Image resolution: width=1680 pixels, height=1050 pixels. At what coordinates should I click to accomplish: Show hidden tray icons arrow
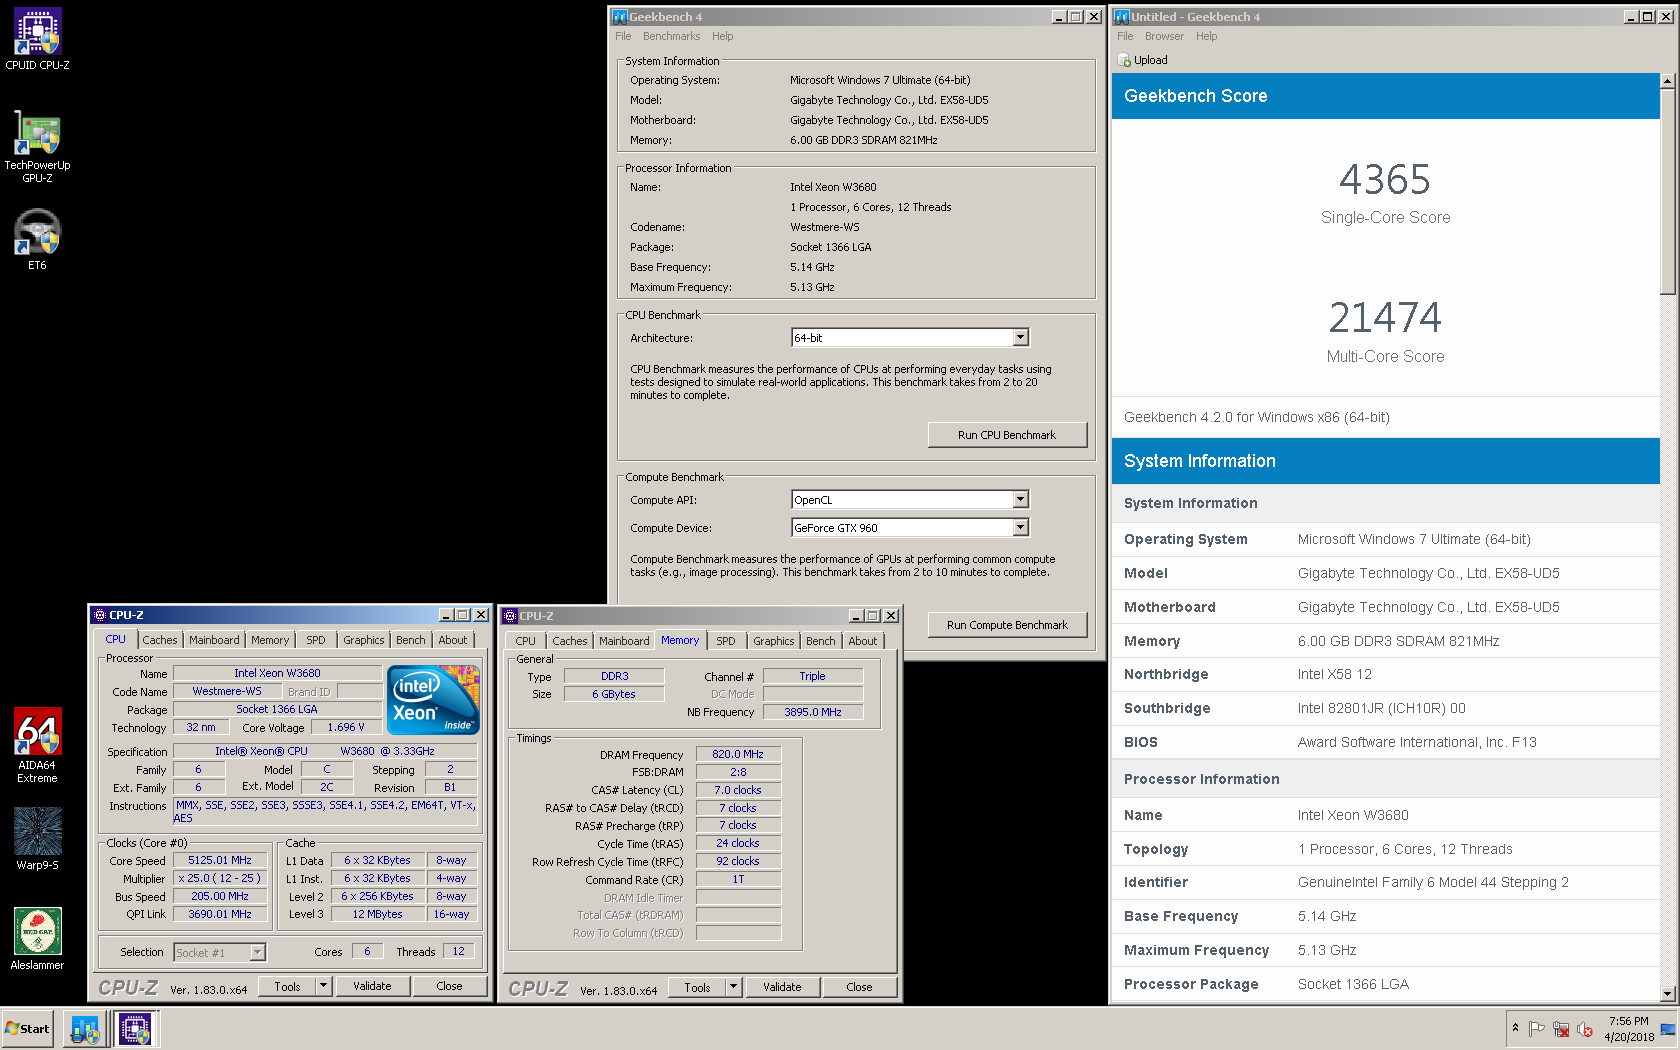pos(1516,1028)
